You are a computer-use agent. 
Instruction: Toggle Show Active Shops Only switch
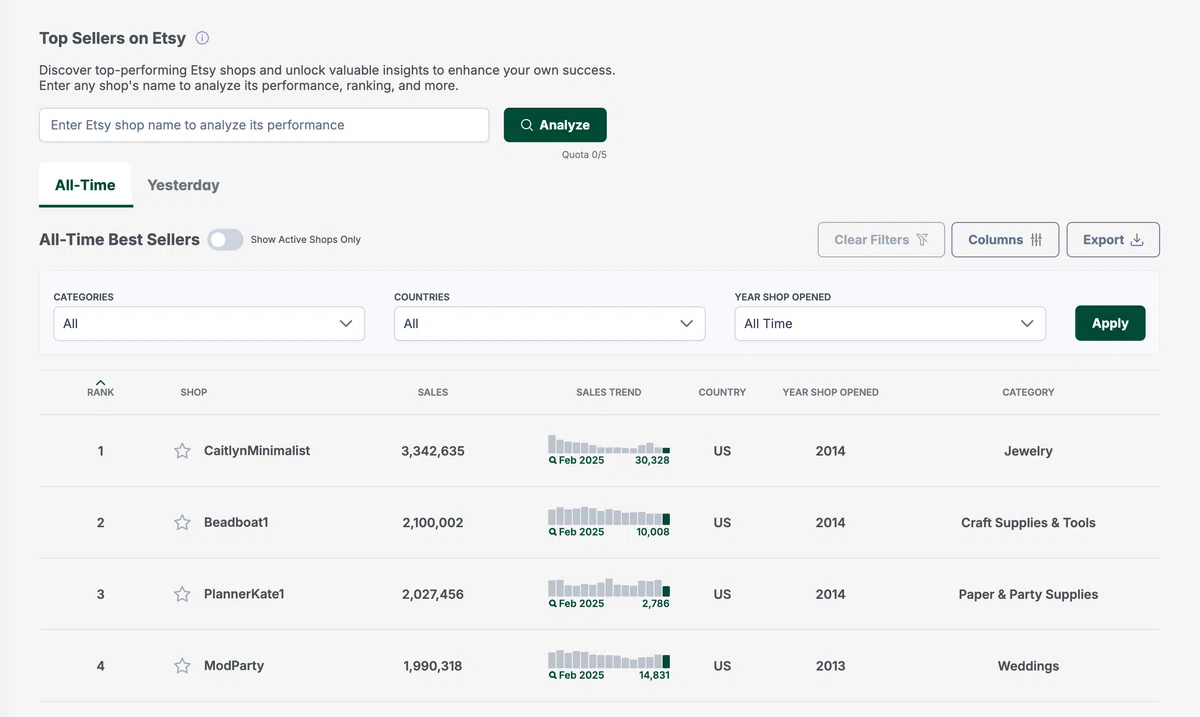pyautogui.click(x=225, y=240)
